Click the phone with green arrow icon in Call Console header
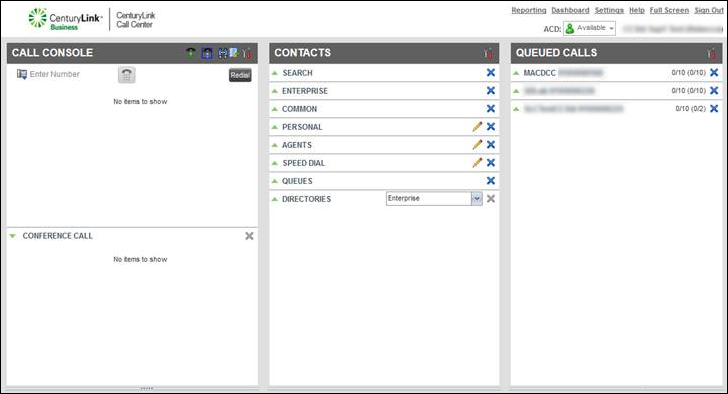The height and width of the screenshot is (394, 728). [191, 52]
